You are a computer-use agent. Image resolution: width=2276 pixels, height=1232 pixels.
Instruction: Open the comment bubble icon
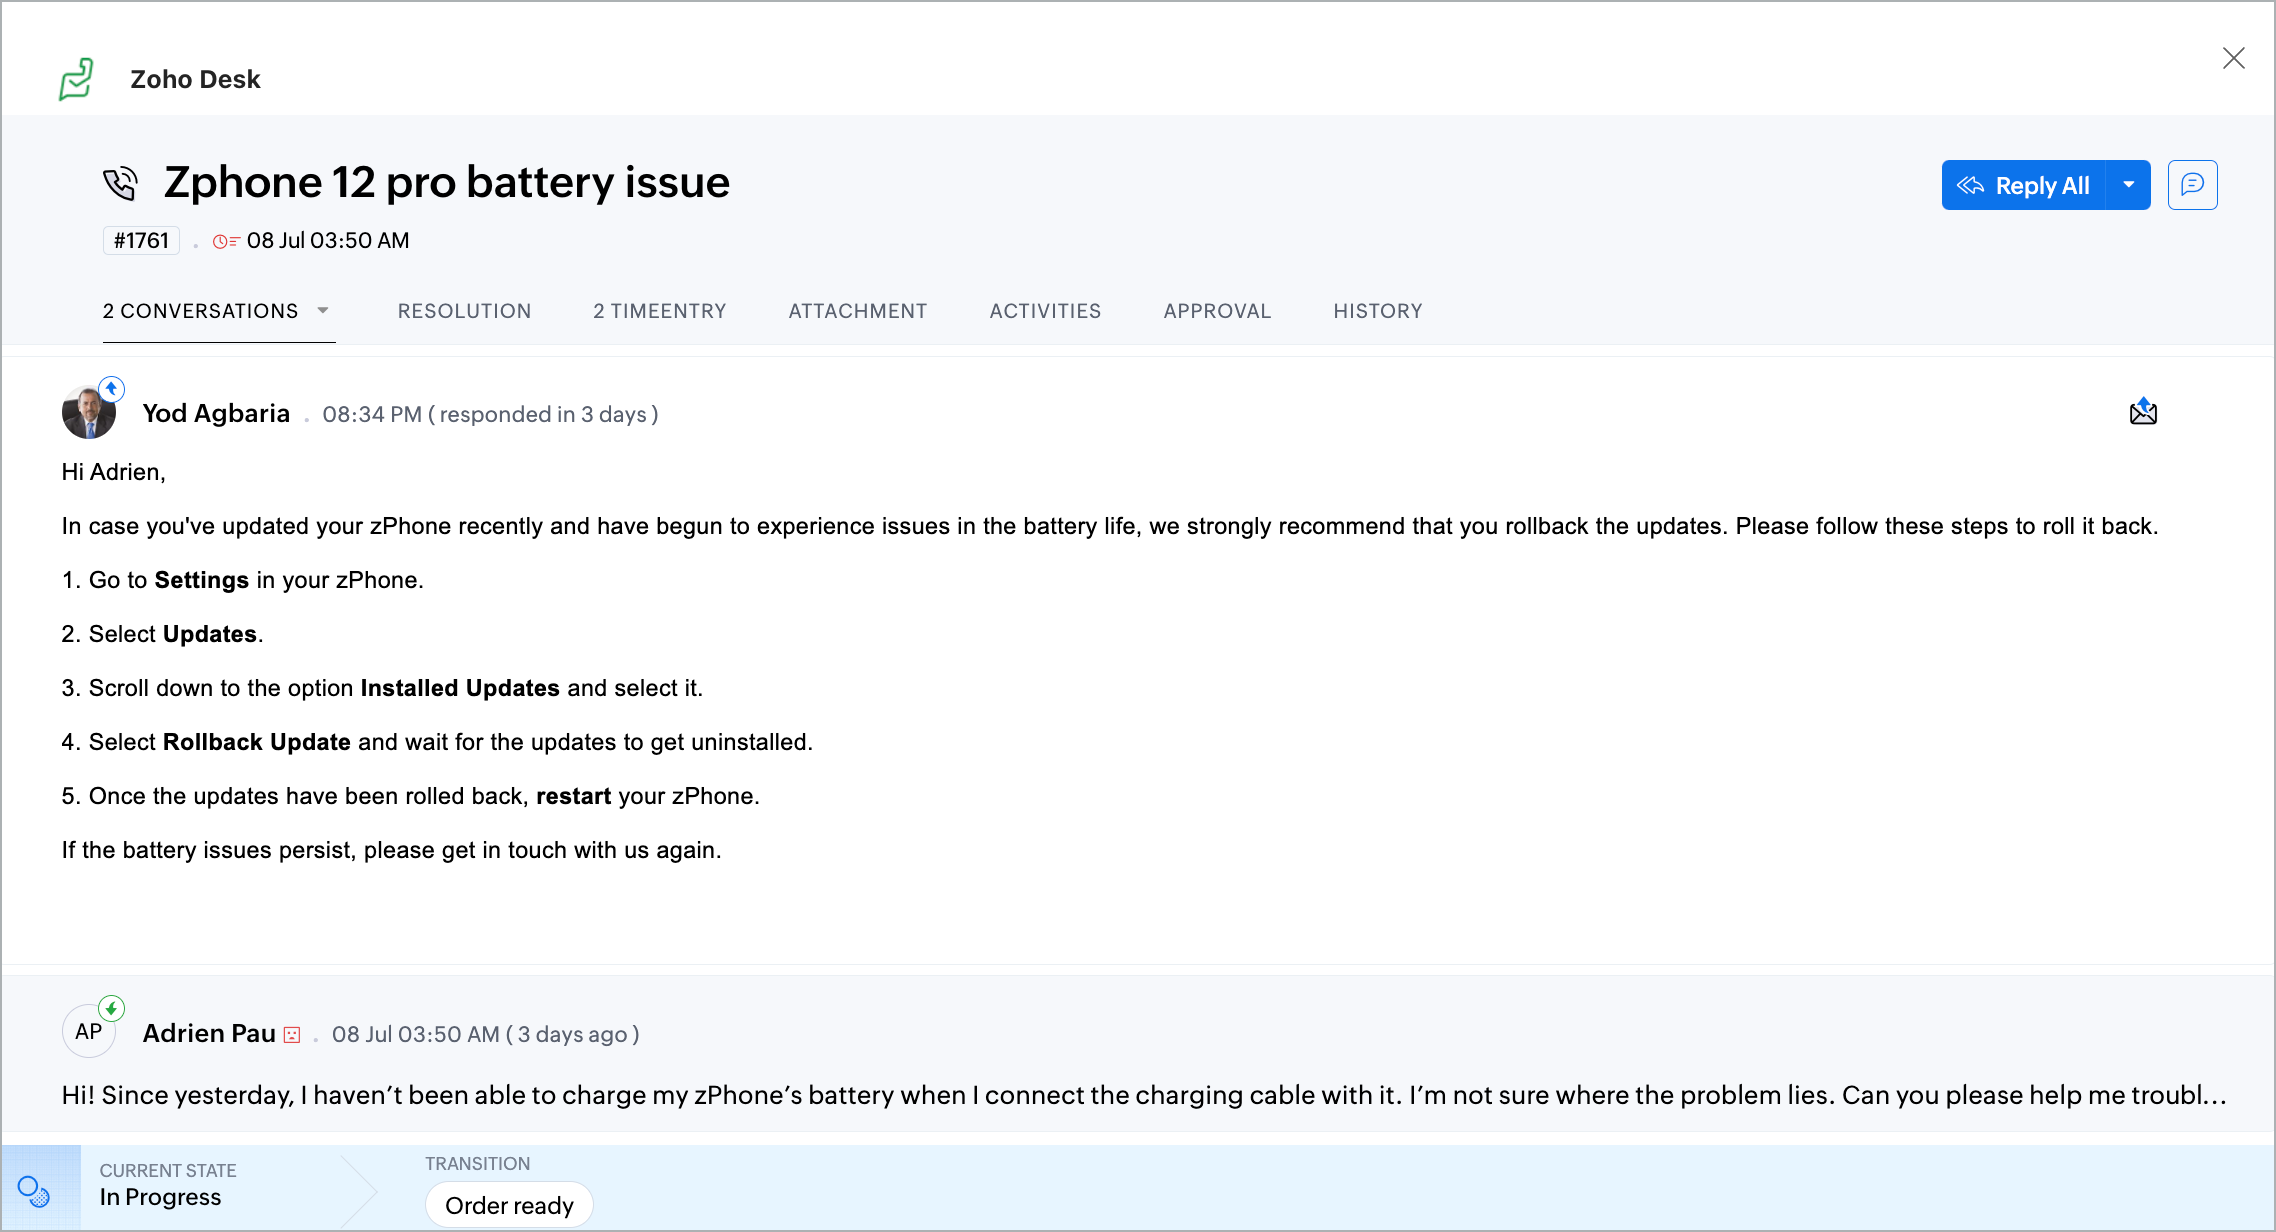[x=2192, y=185]
